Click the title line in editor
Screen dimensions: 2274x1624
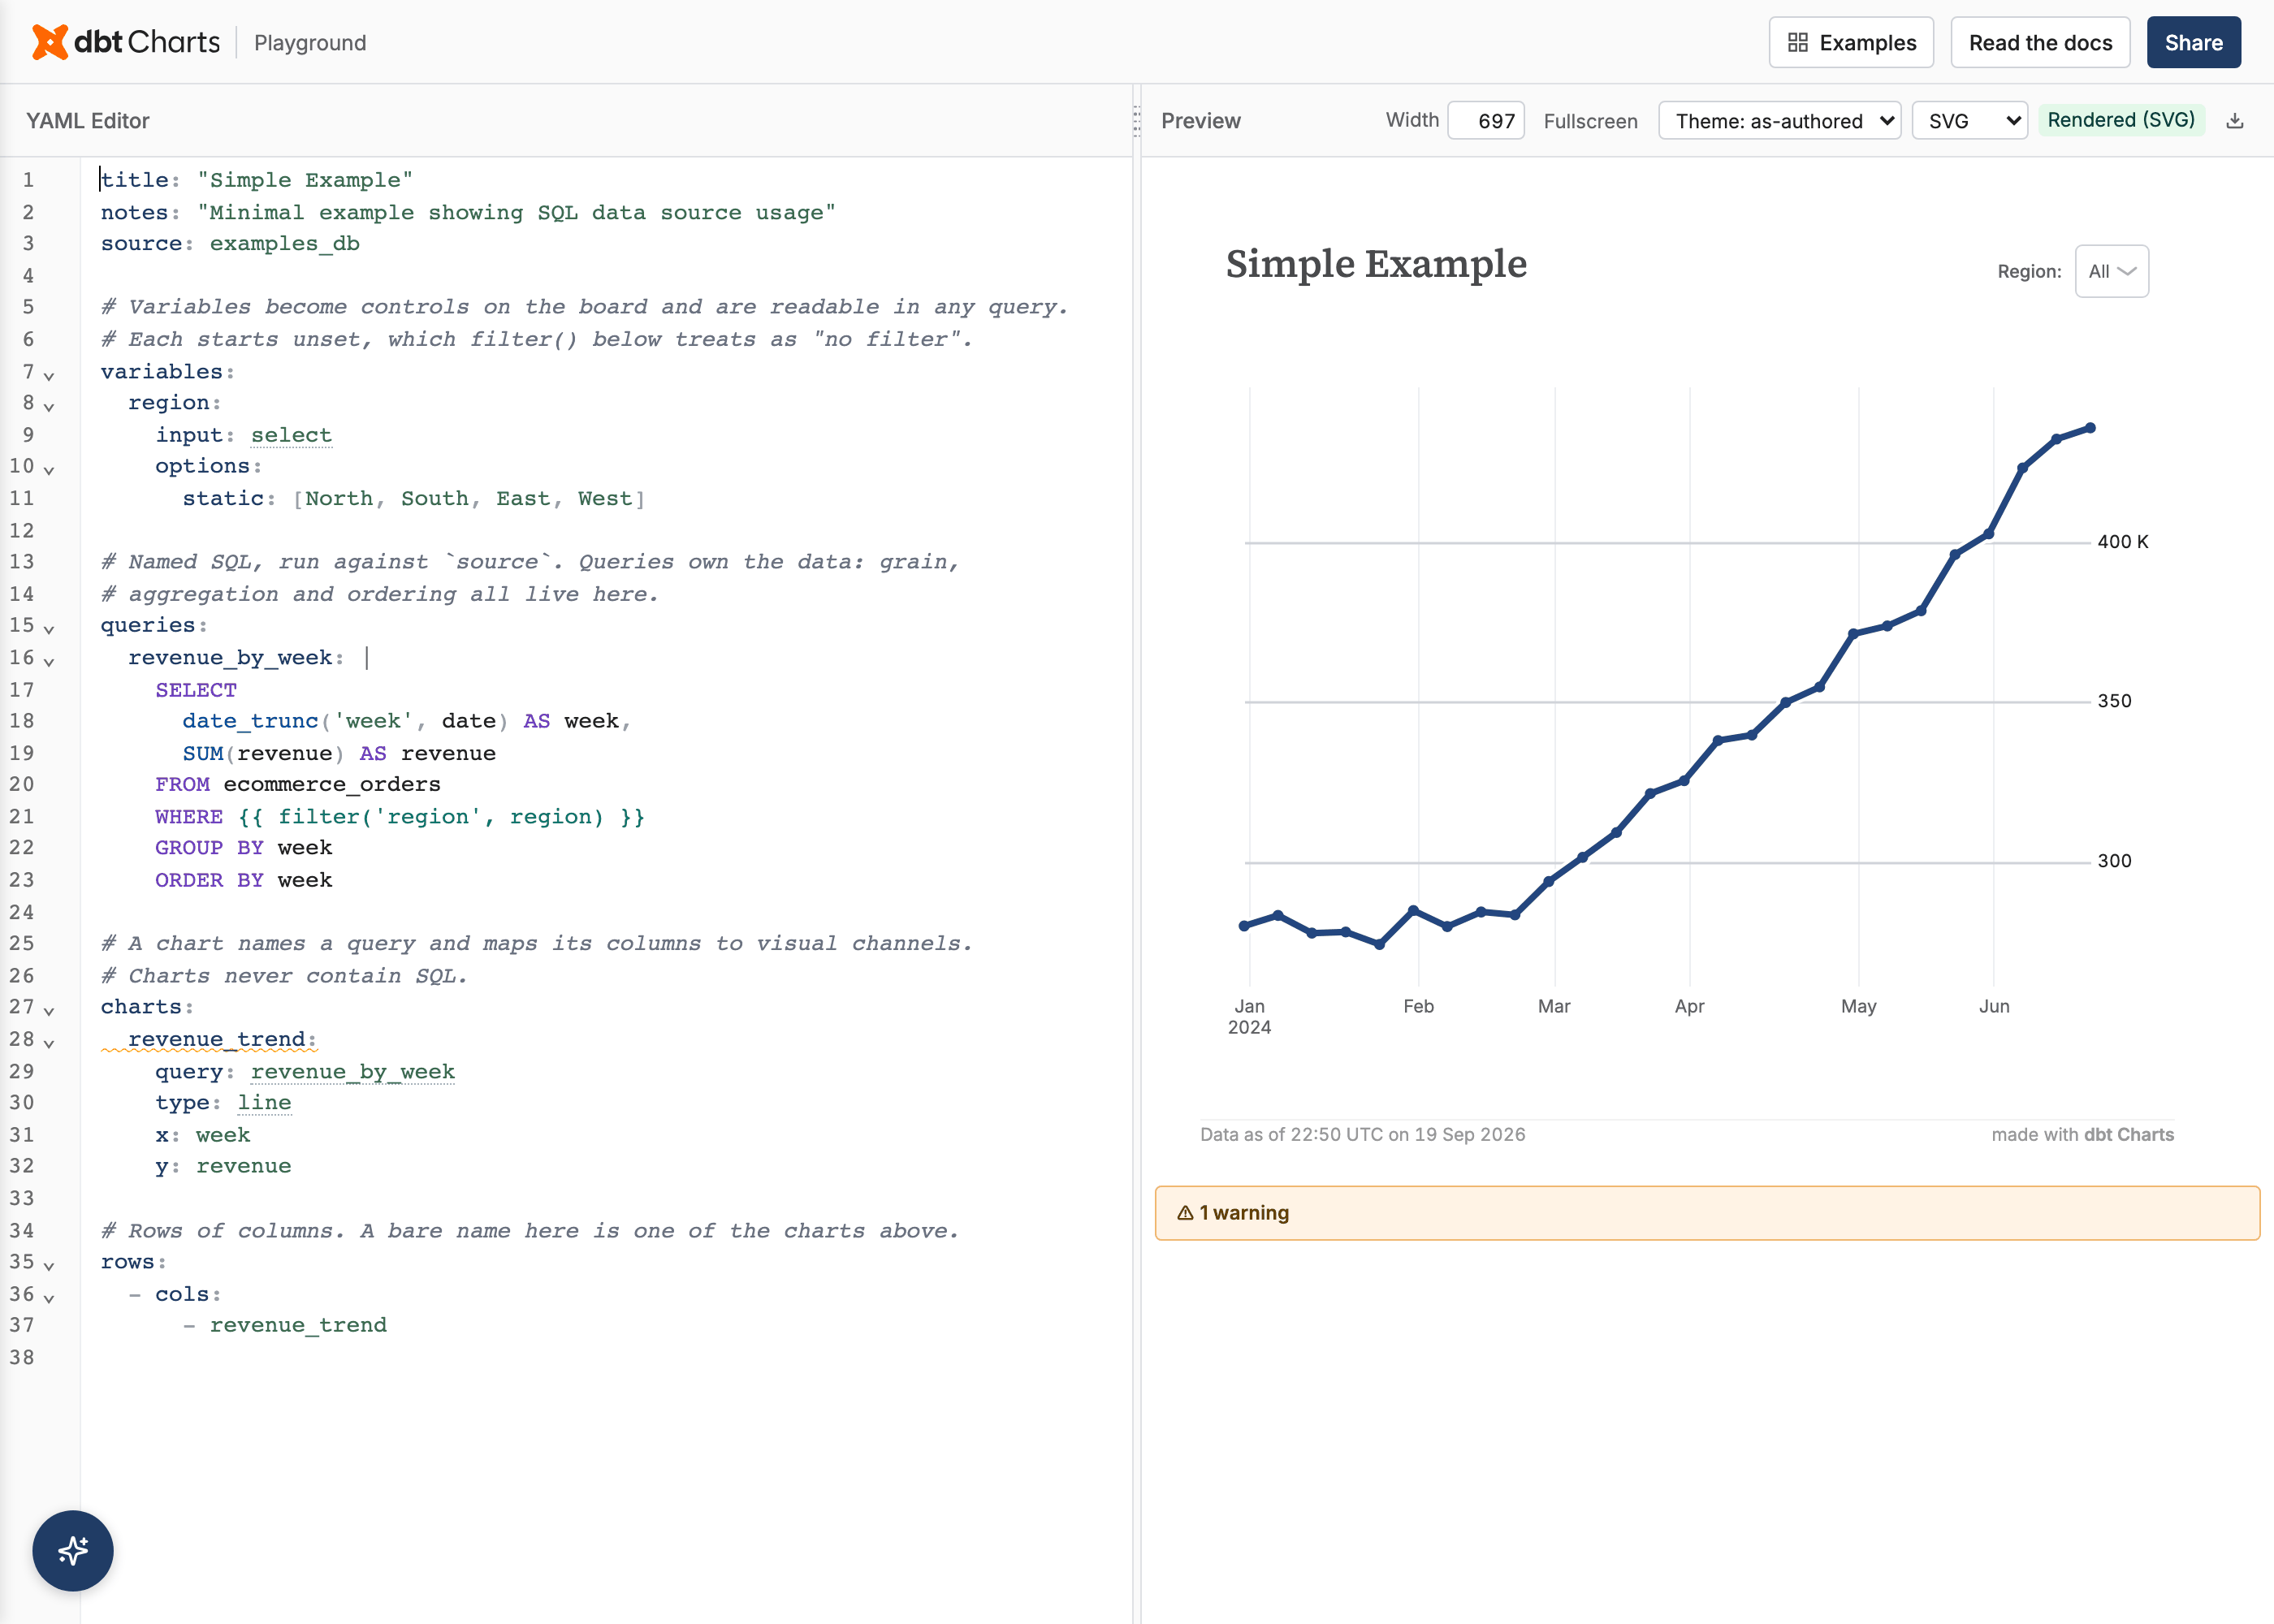[x=257, y=180]
